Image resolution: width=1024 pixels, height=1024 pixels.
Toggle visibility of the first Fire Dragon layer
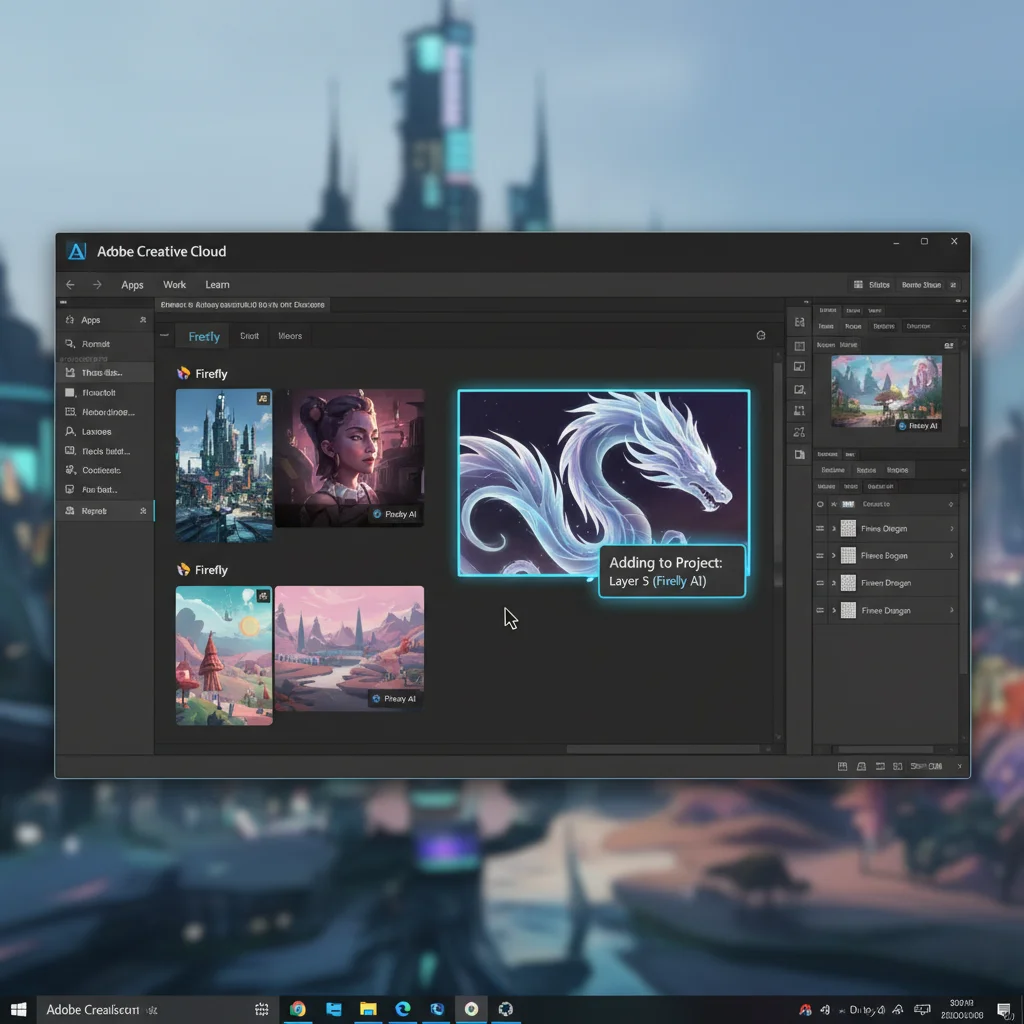(x=820, y=529)
